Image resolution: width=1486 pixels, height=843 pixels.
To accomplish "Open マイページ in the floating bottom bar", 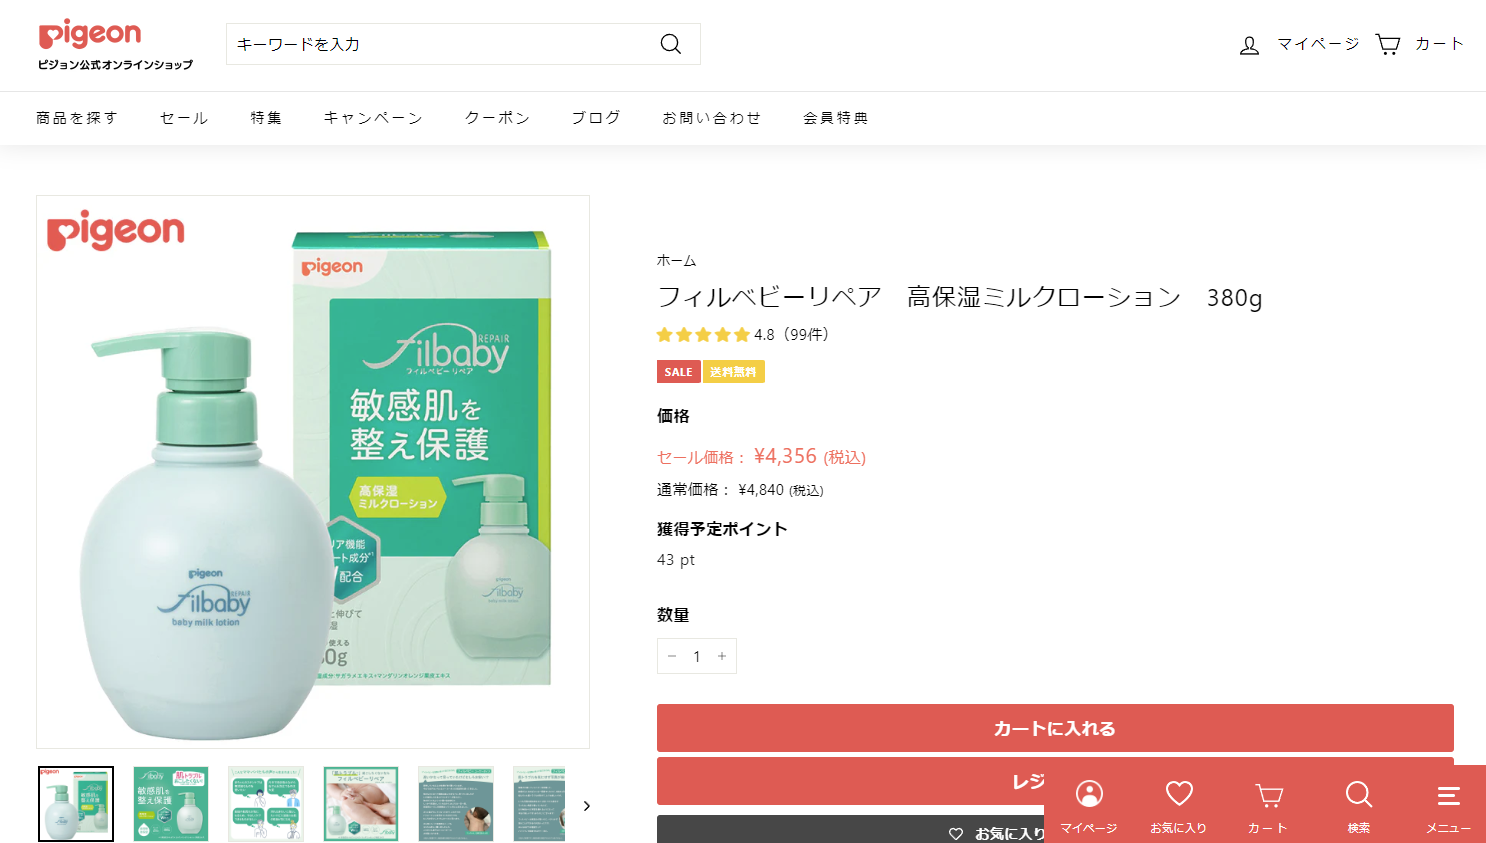I will tap(1089, 807).
